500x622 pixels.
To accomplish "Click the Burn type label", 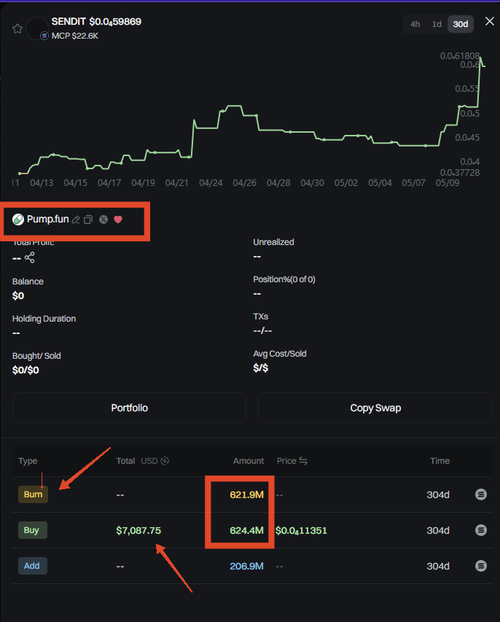I will [x=33, y=494].
